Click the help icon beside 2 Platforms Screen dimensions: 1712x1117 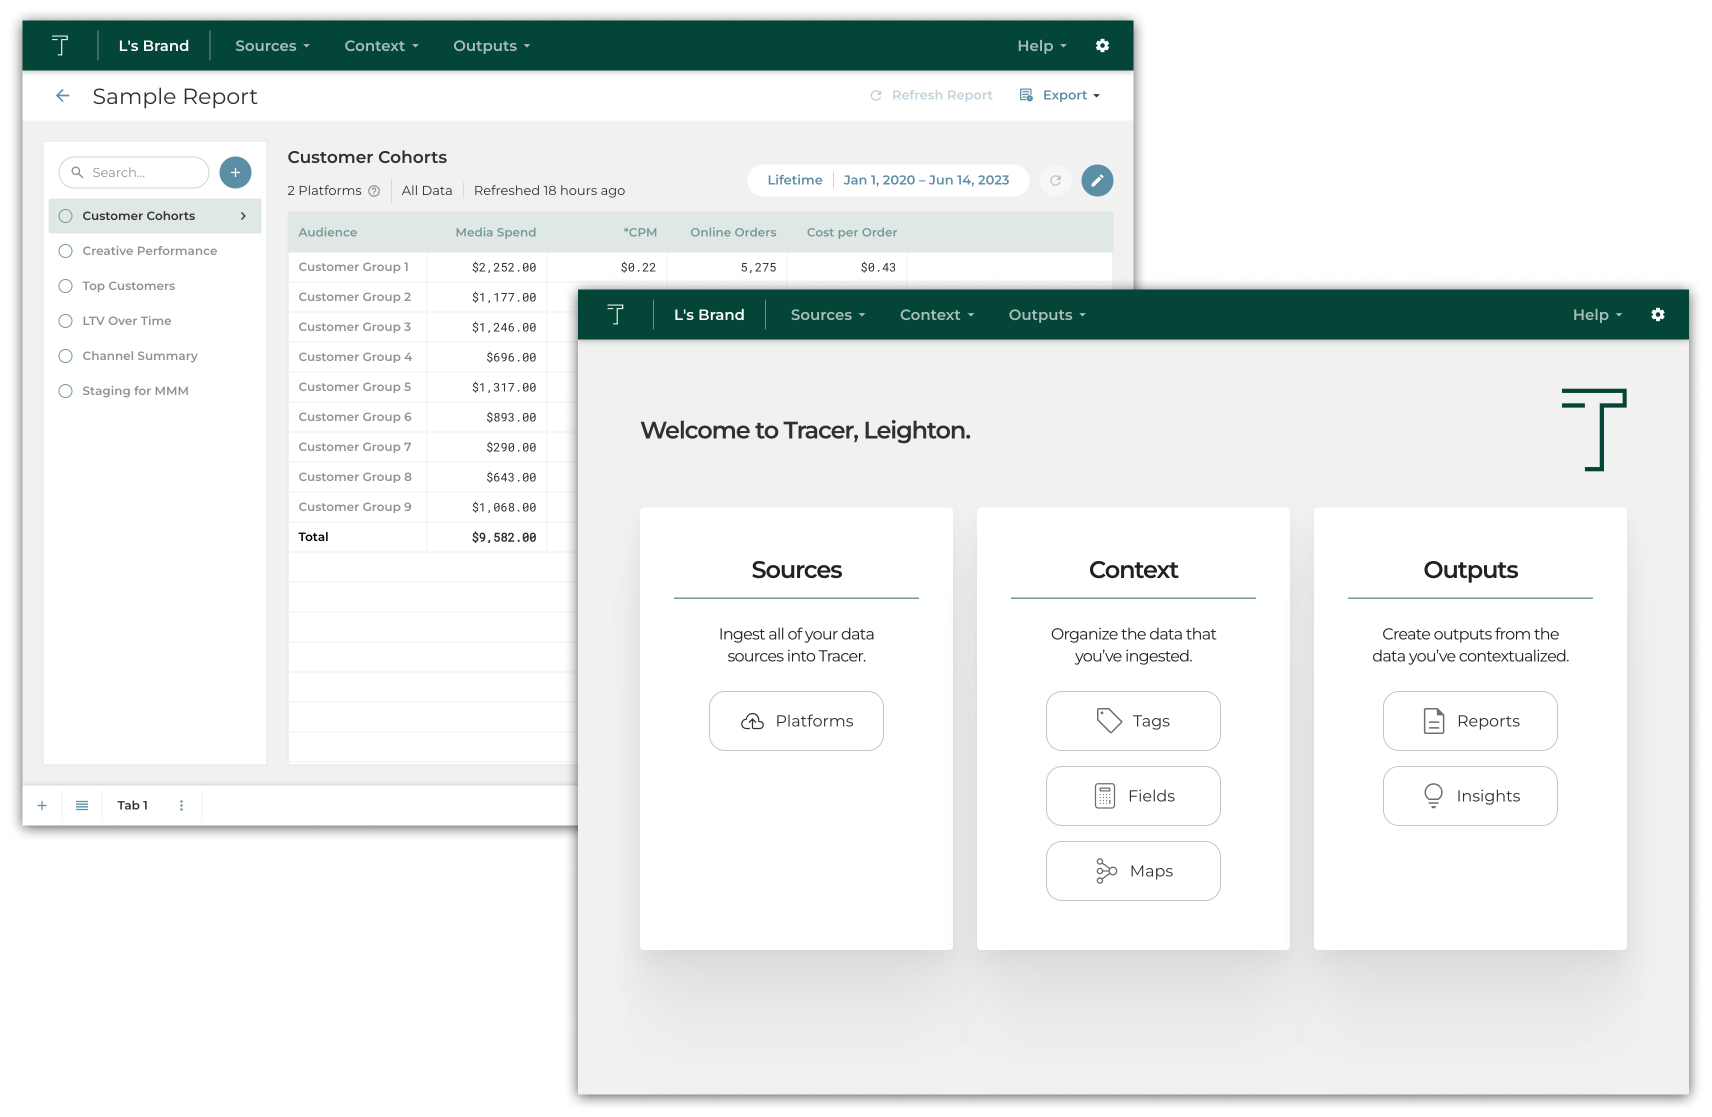pos(374,191)
